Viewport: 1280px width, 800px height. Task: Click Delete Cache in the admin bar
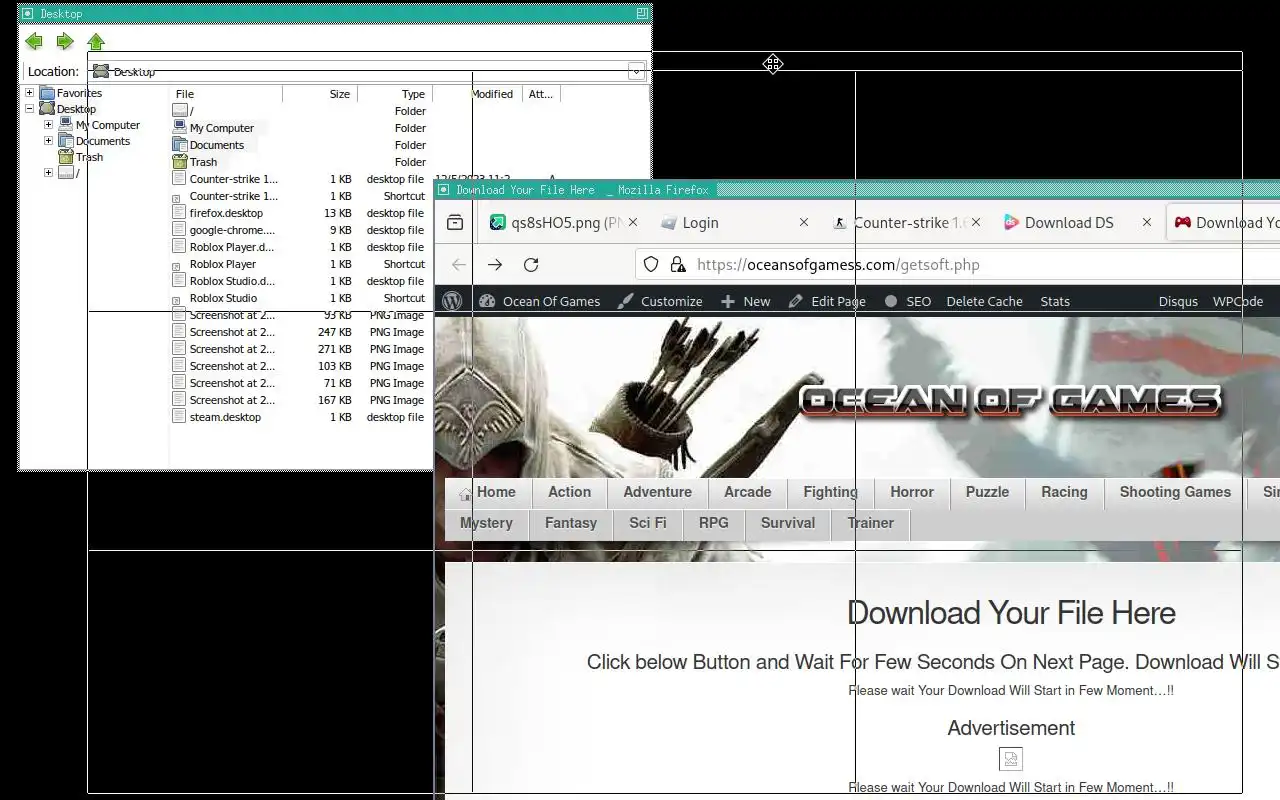click(x=984, y=301)
